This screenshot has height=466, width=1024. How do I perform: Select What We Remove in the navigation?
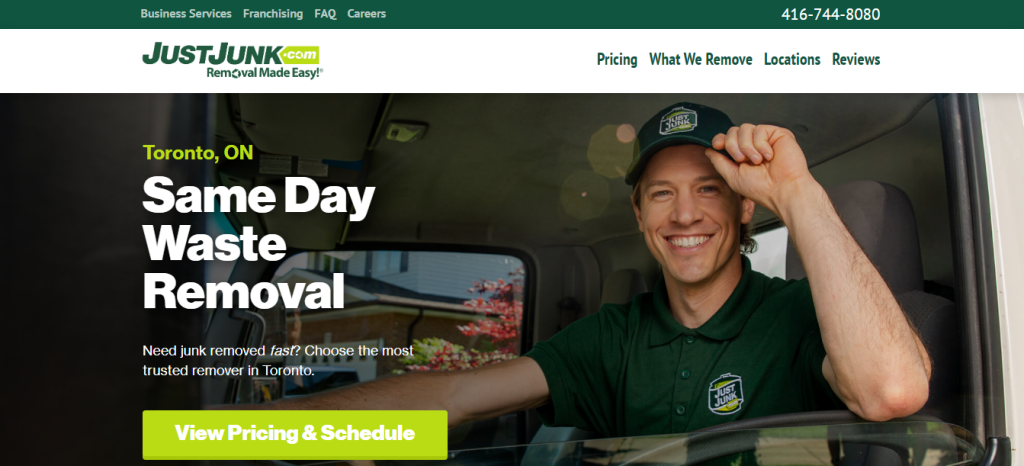pos(701,59)
